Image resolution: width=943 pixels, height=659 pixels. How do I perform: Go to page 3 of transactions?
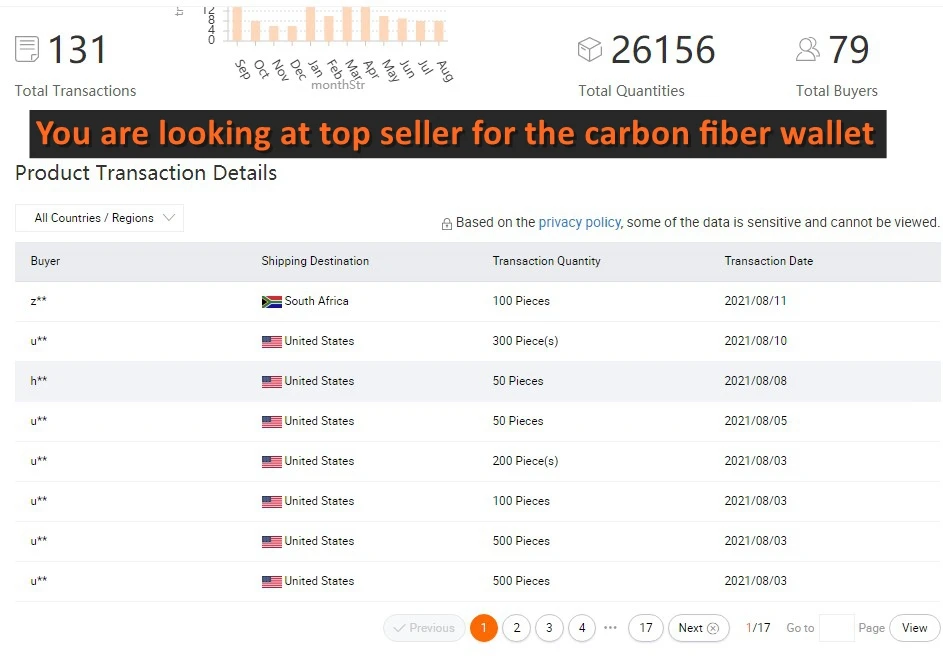tap(549, 628)
